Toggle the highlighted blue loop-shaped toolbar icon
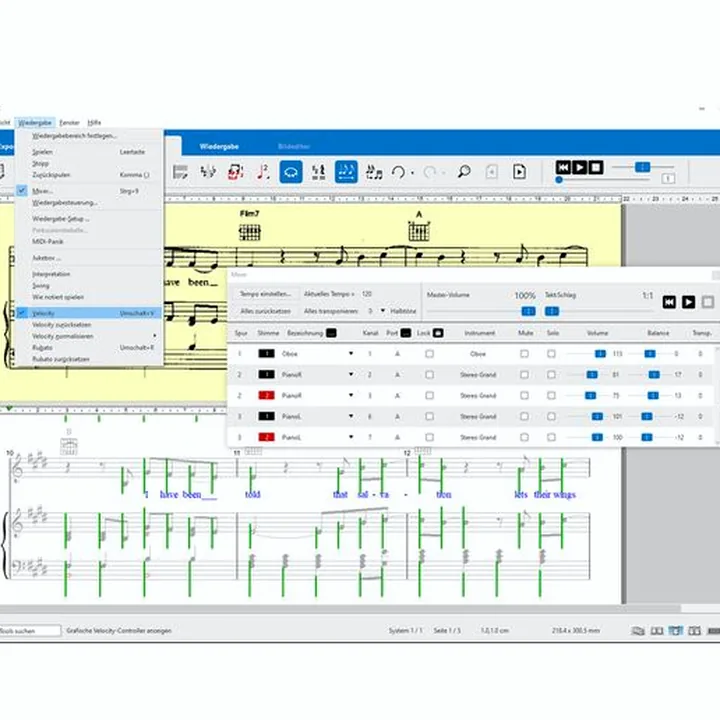The width and height of the screenshot is (720, 720). click(291, 172)
